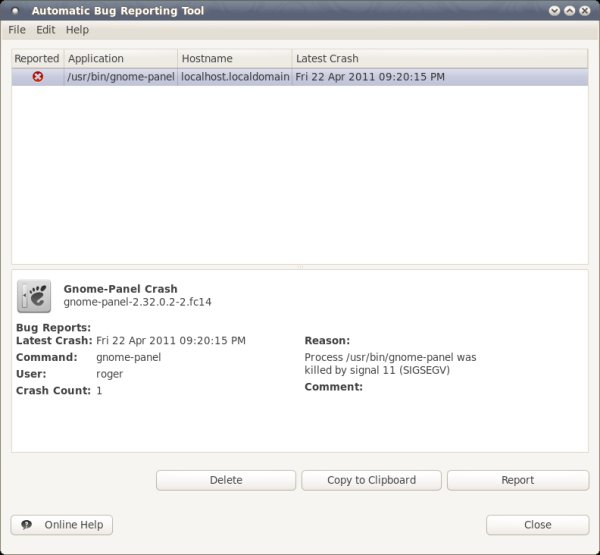Click the speech bubble icon on Online Help
This screenshot has height=555, width=600.
[26, 525]
